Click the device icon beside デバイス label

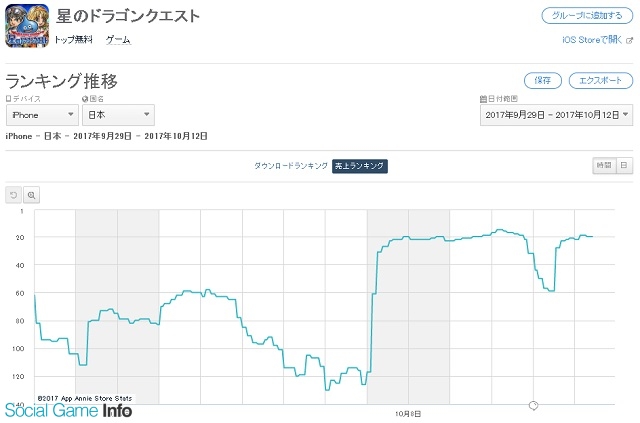coord(8,98)
